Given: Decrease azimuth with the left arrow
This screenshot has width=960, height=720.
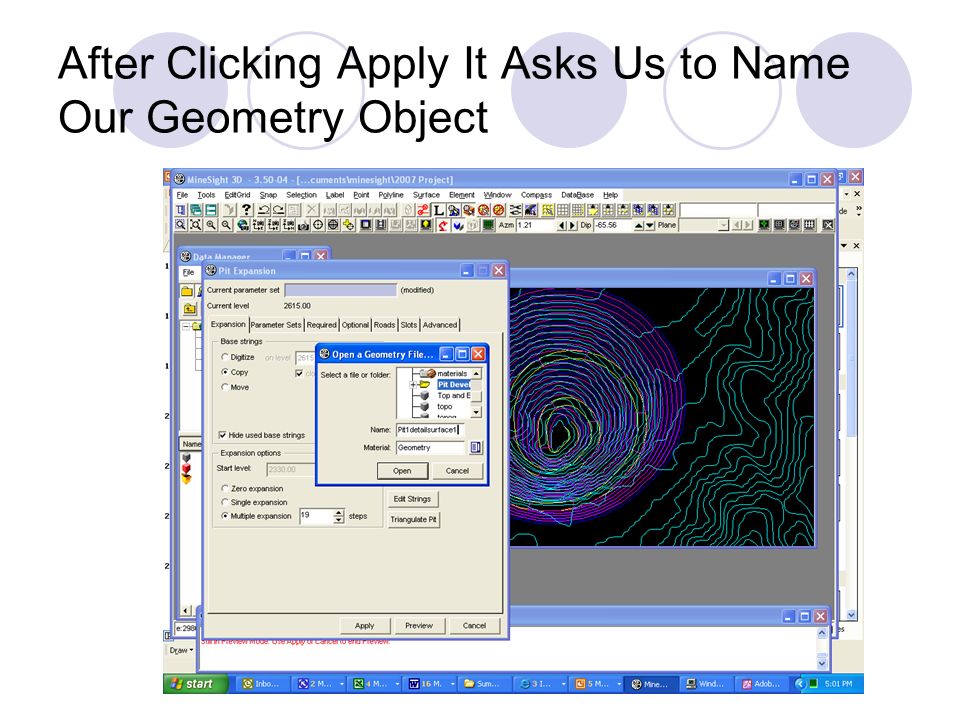Looking at the screenshot, I should pos(561,226).
